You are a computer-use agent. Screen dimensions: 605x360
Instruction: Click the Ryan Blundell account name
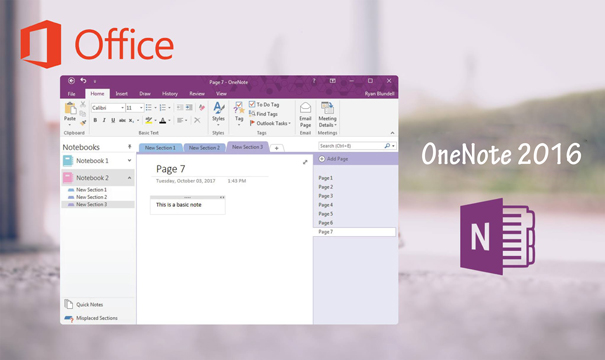[x=379, y=94]
